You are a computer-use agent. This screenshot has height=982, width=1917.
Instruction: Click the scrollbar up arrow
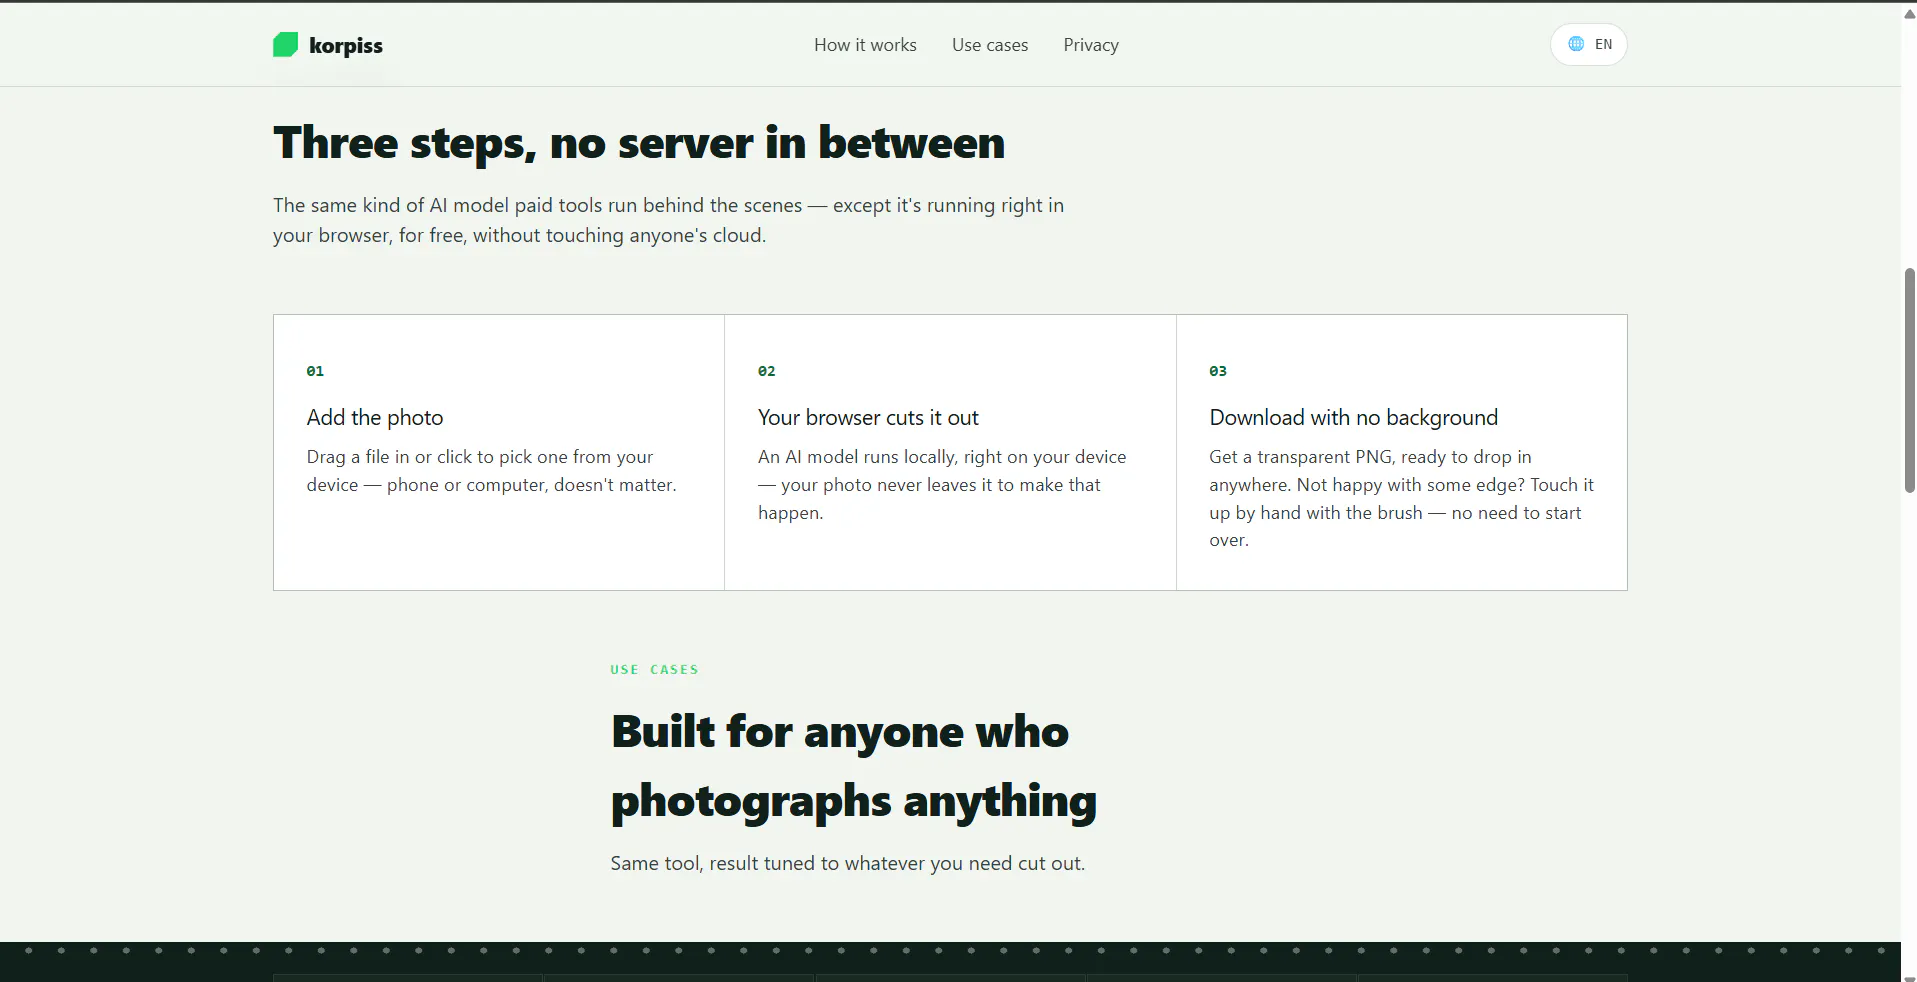coord(1909,13)
